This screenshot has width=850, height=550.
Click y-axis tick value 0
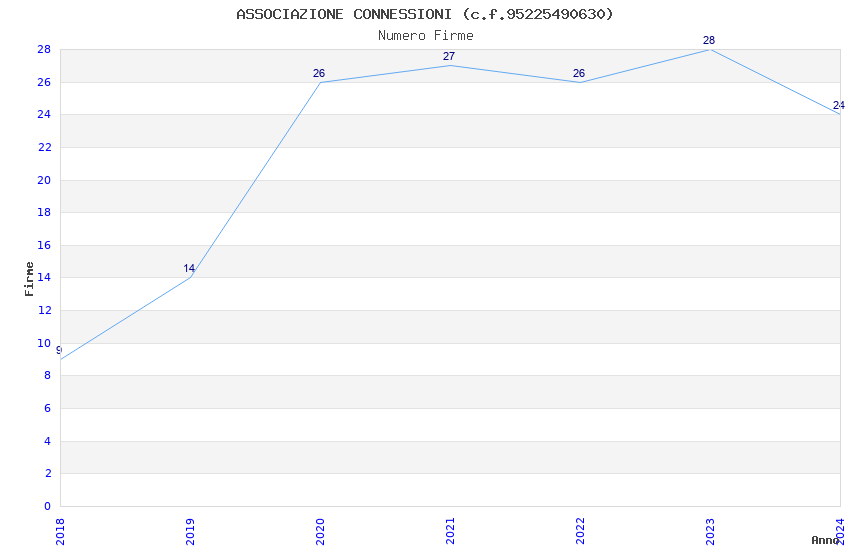click(x=47, y=506)
